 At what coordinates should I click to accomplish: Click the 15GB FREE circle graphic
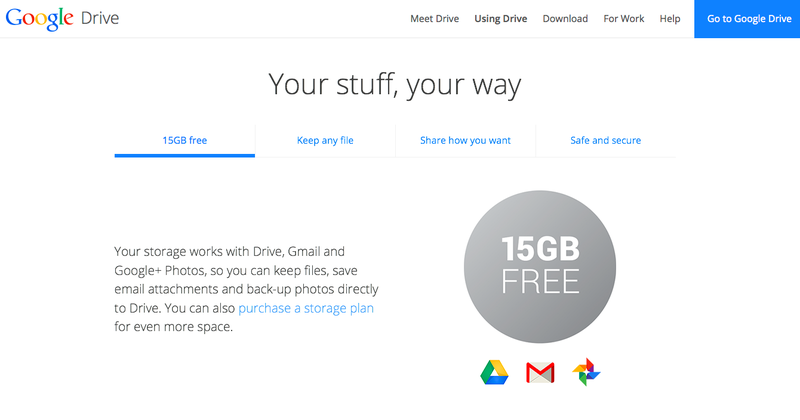click(540, 266)
